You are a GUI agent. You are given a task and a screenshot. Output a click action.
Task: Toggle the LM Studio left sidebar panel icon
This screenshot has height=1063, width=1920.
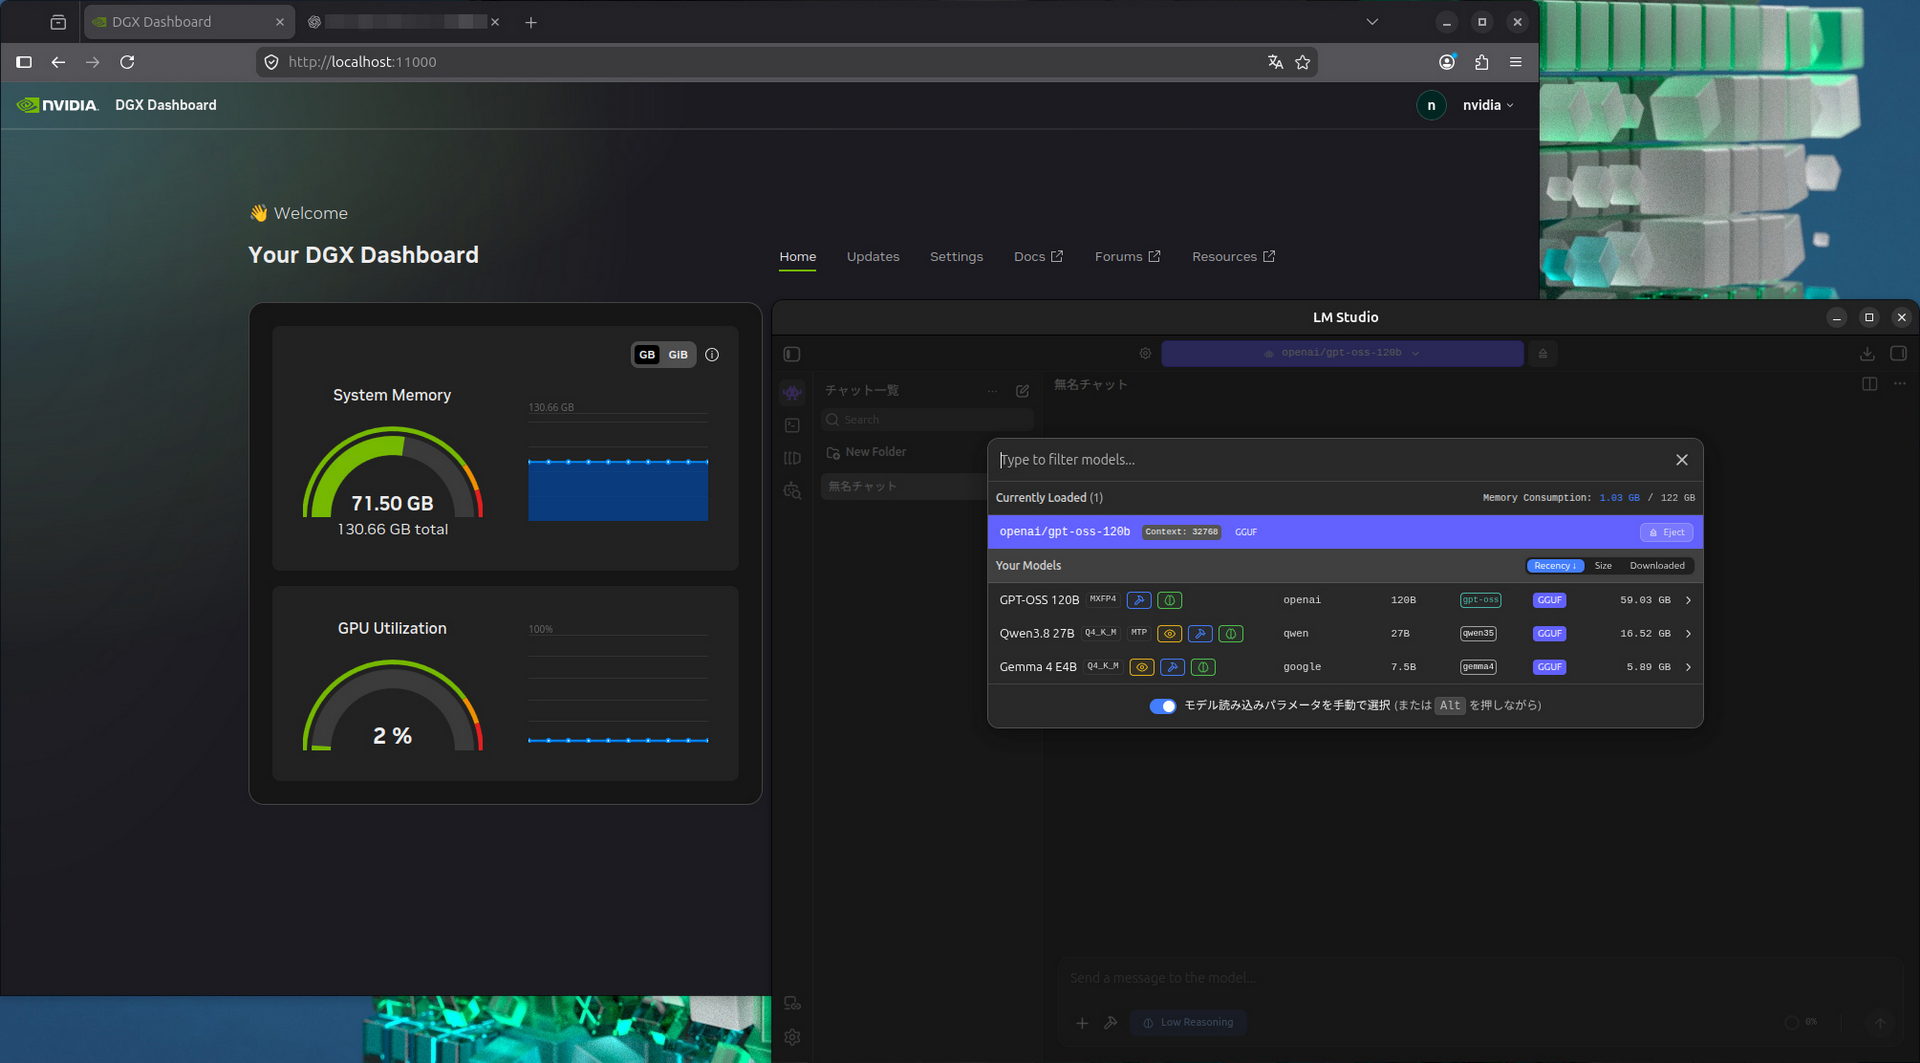[792, 354]
